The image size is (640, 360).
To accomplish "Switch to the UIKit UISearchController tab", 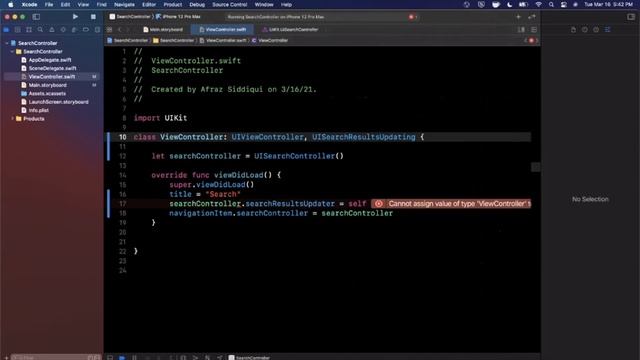I will point(290,30).
